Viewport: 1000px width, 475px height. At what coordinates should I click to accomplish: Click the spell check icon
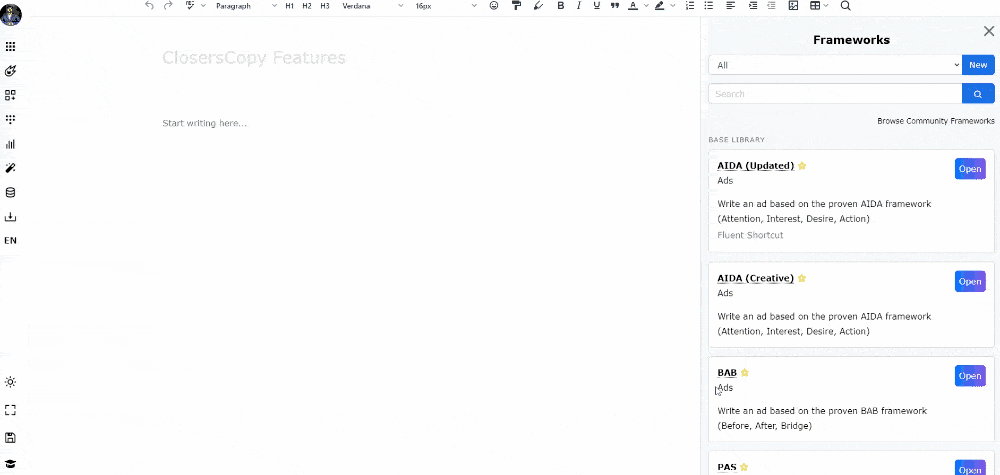190,6
